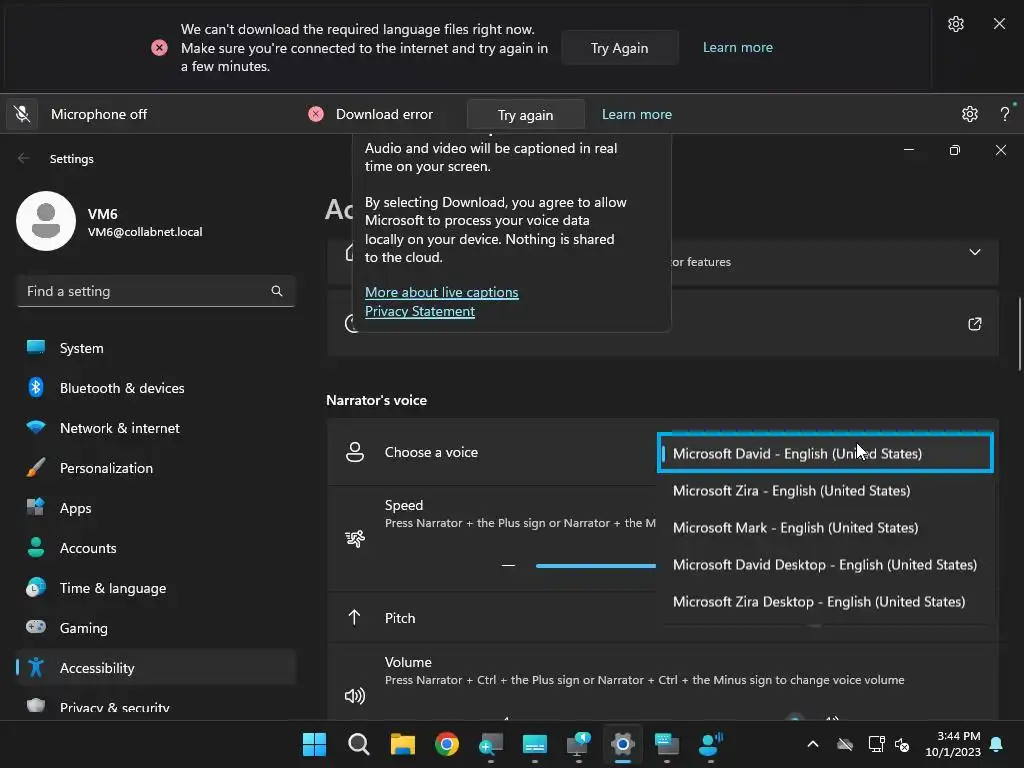Open Voice access app from taskbar
Image resolution: width=1024 pixels, height=768 pixels.
pyautogui.click(x=711, y=744)
